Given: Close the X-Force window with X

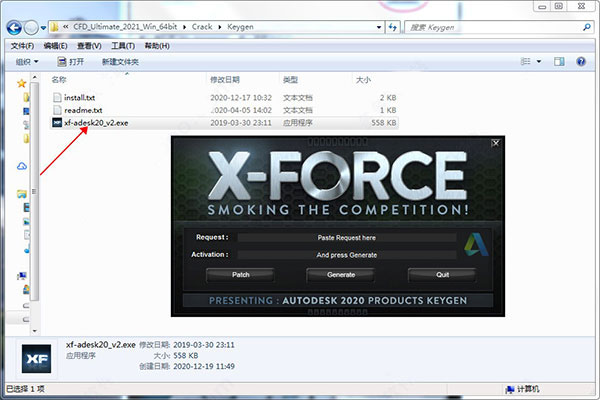Looking at the screenshot, I should (495, 143).
